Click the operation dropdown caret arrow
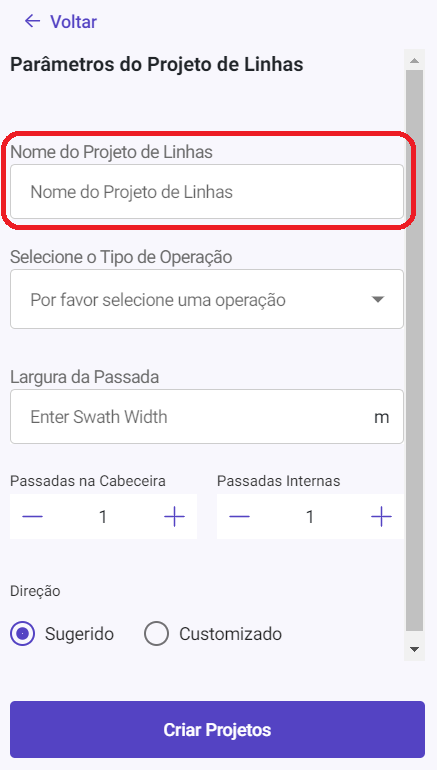 coord(378,300)
